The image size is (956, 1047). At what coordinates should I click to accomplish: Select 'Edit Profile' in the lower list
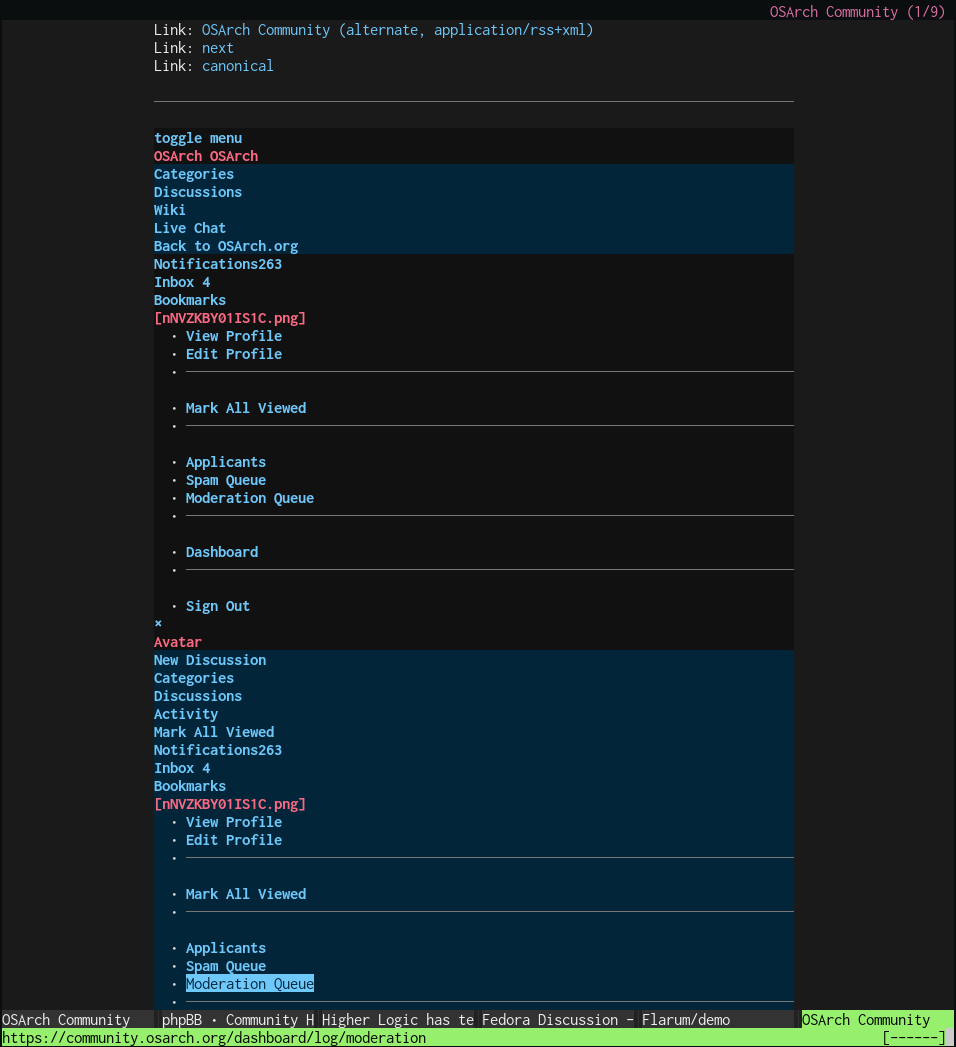234,841
